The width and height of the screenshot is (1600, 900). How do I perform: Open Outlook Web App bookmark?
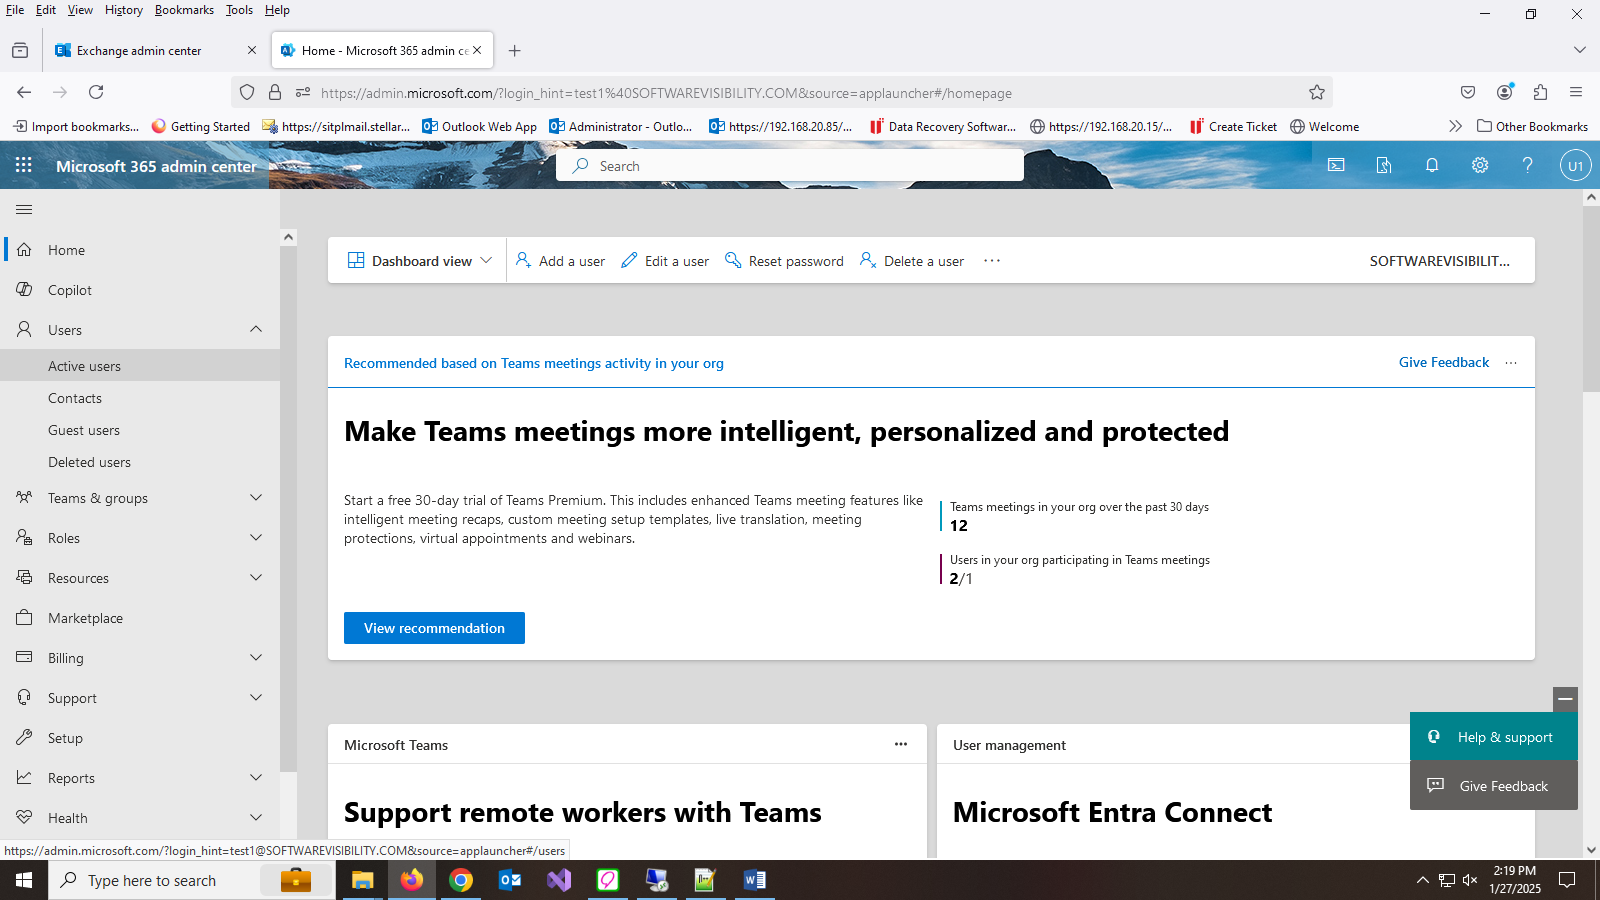(x=480, y=126)
